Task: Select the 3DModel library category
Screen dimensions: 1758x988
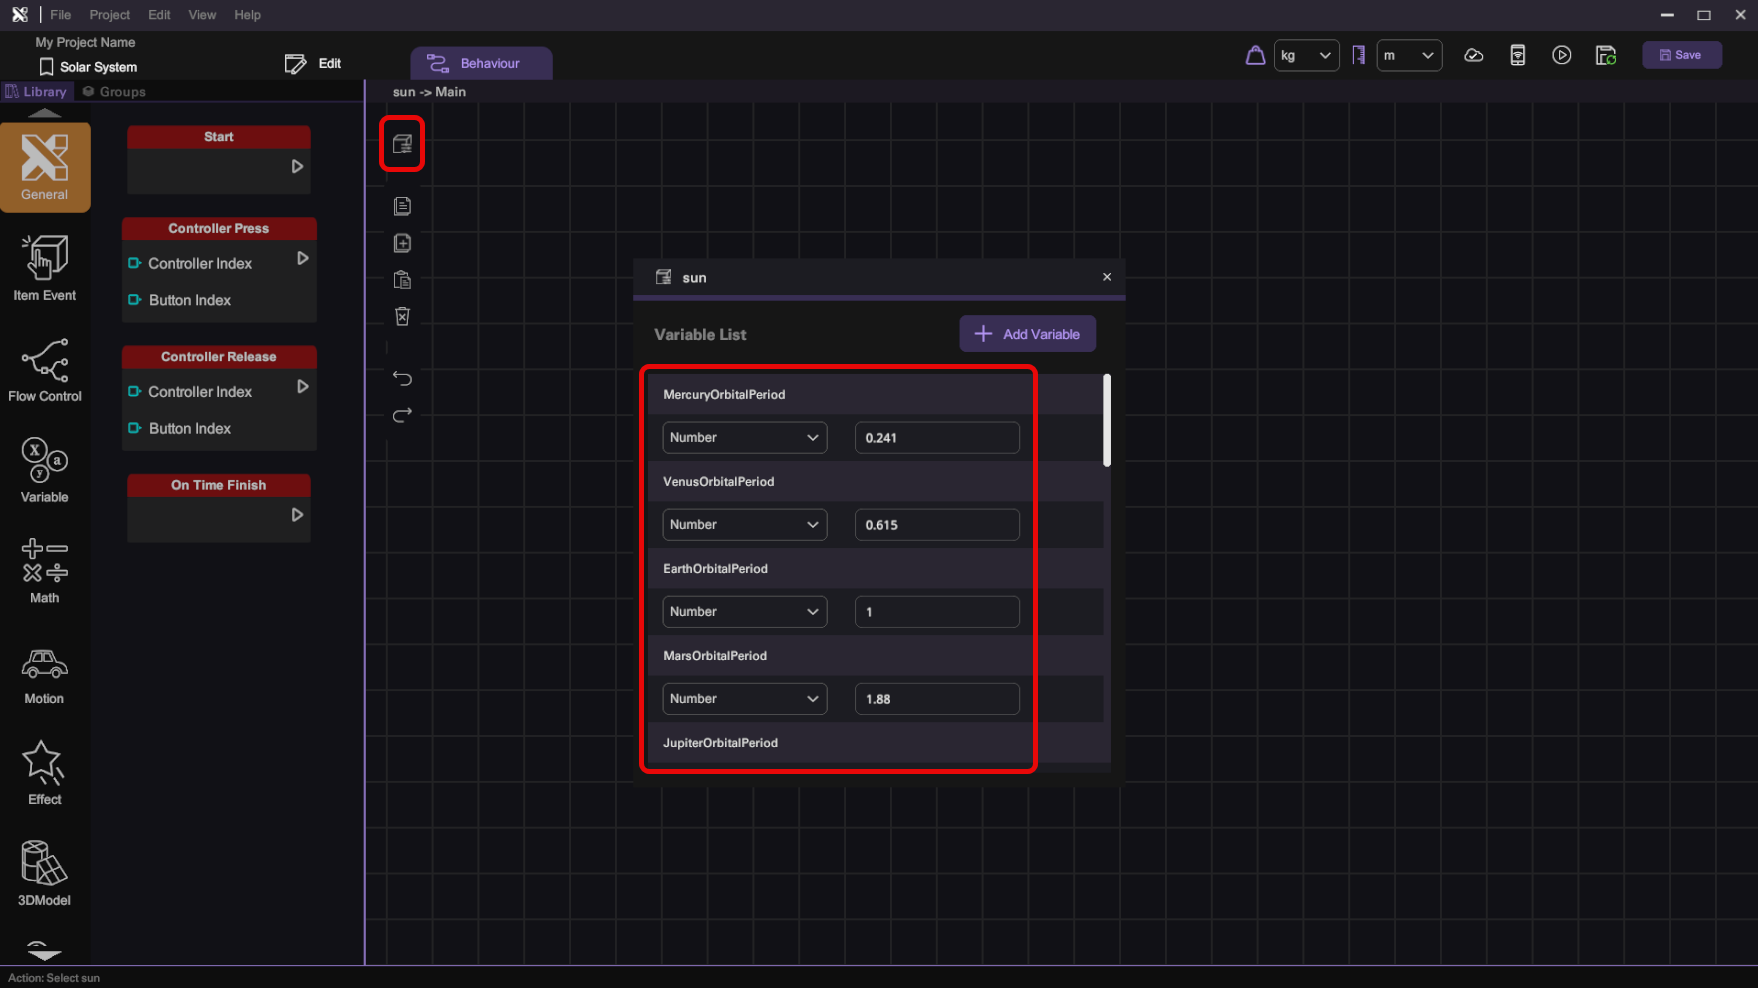Action: 45,874
